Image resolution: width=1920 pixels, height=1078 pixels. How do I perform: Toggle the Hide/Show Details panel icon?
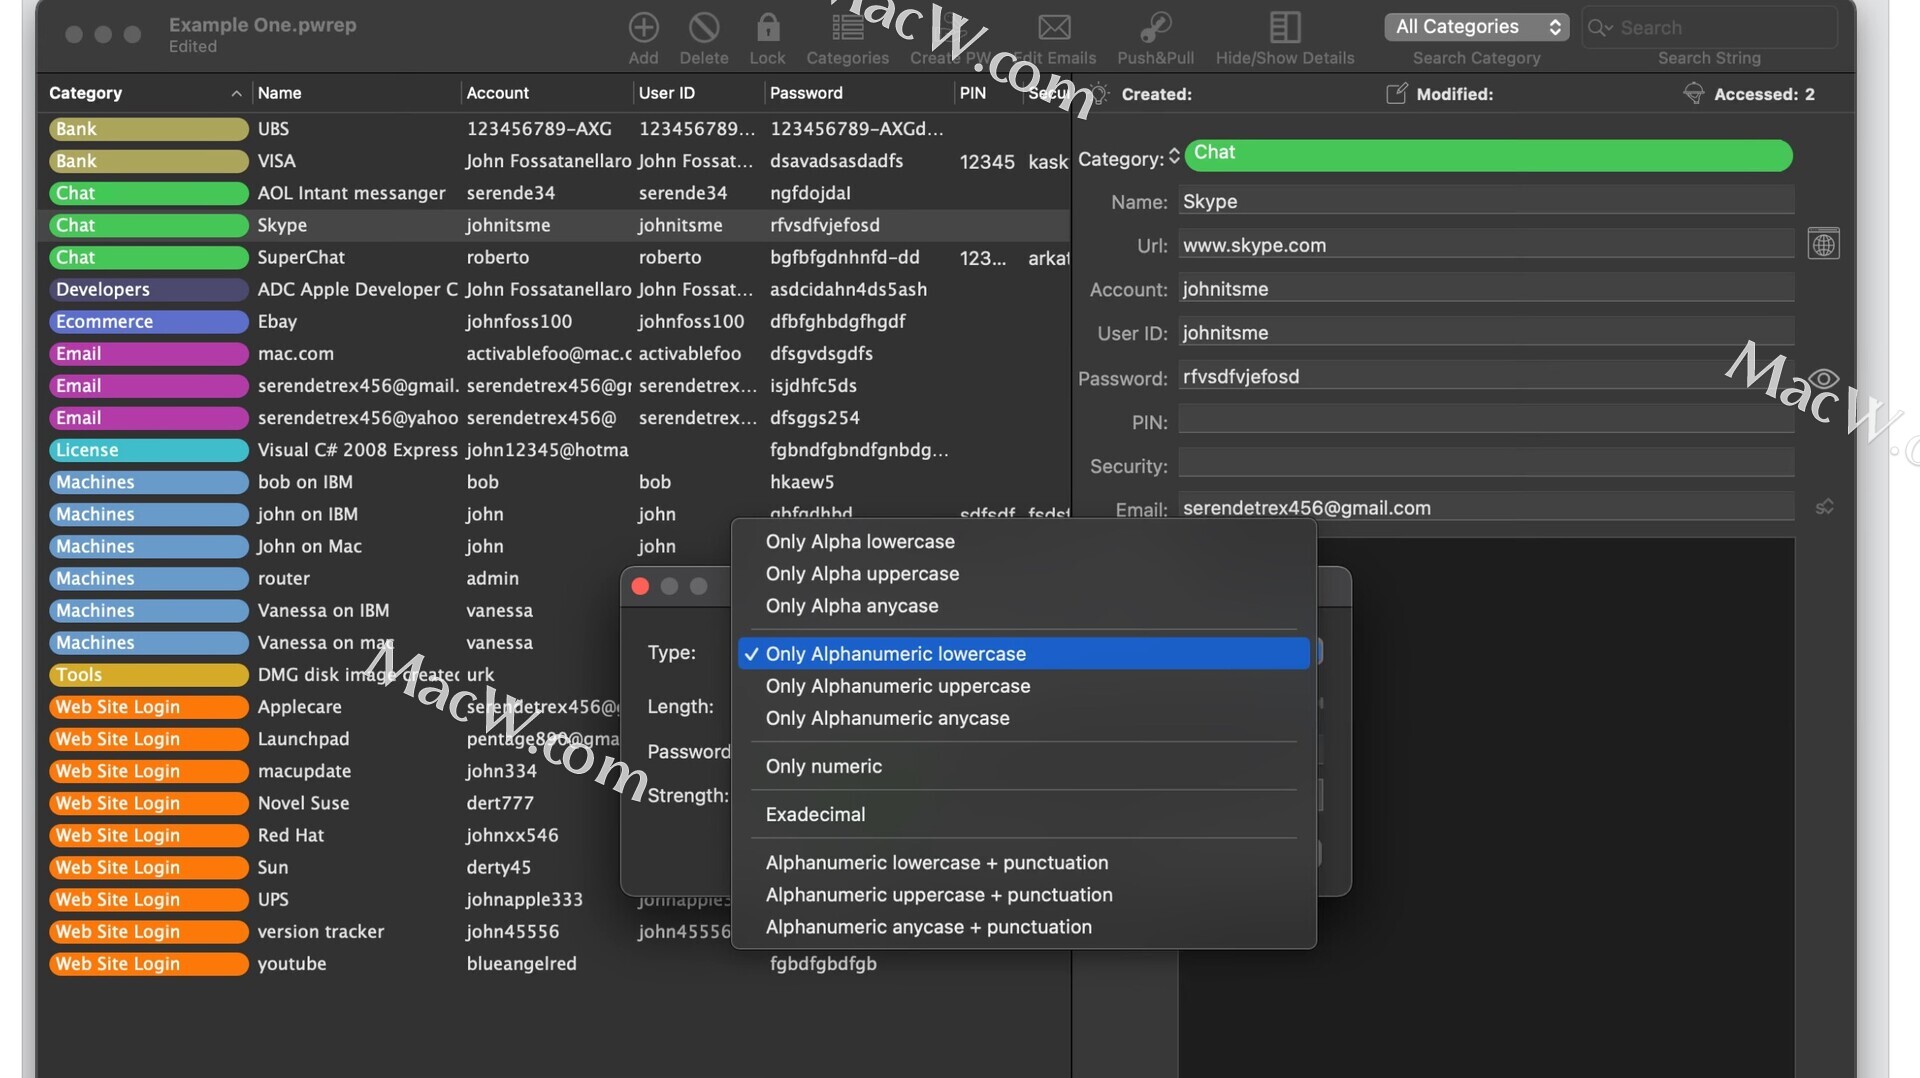[x=1285, y=27]
